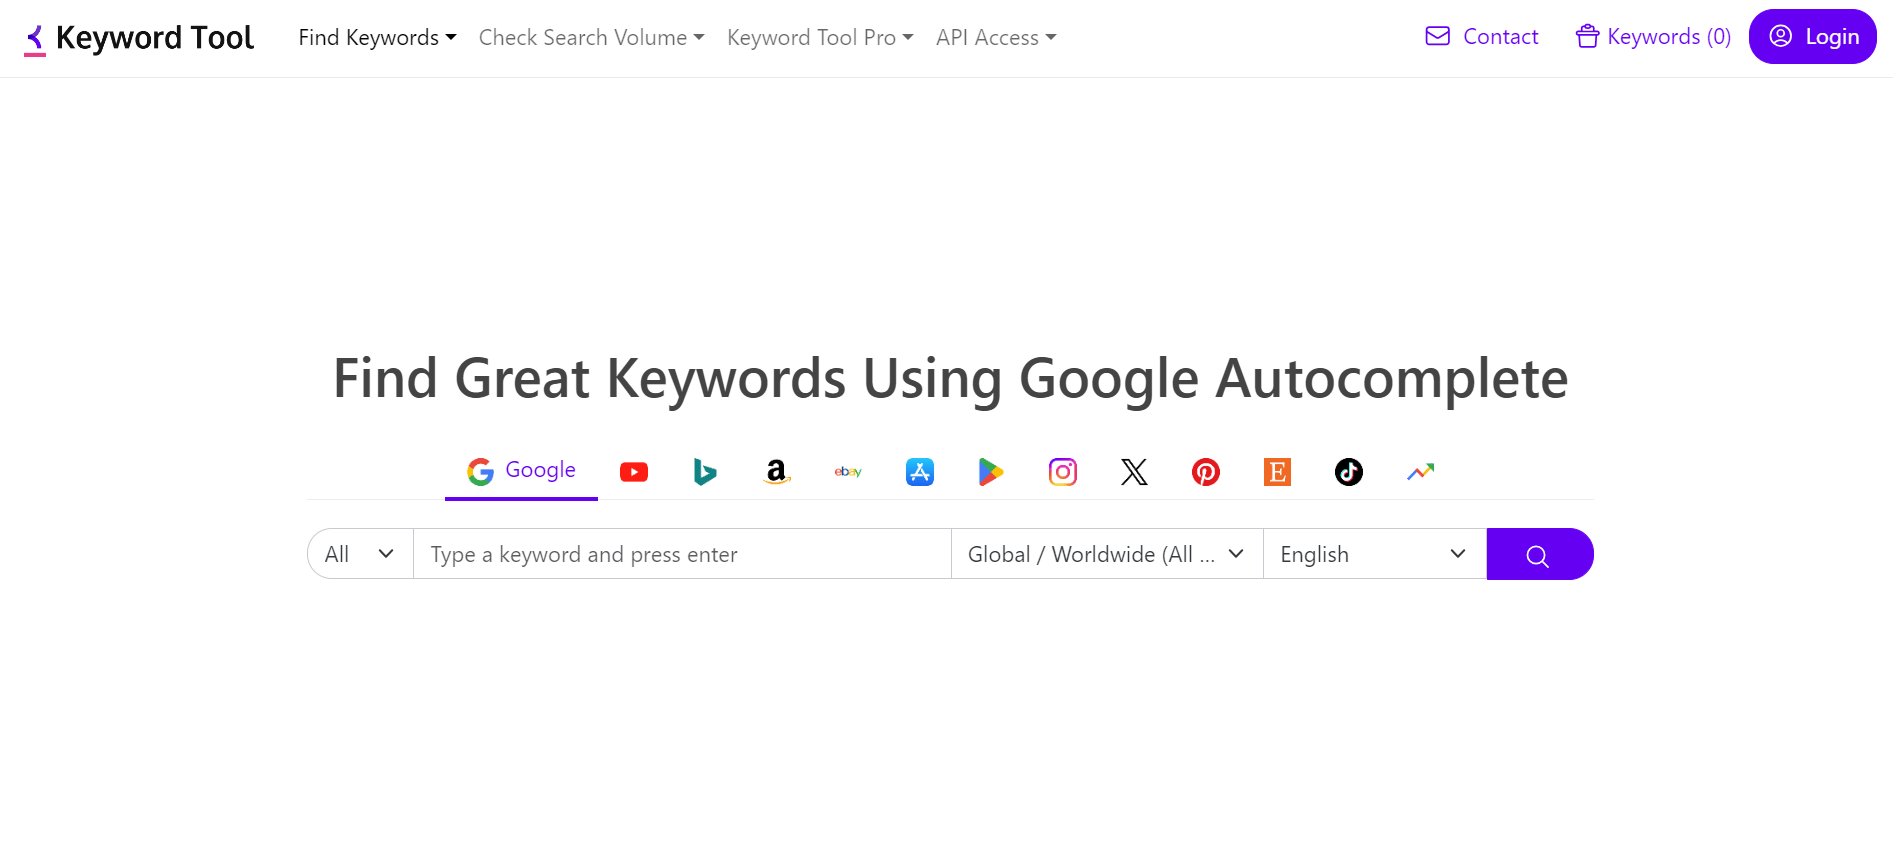Switch to X (Twitter) platform

tap(1134, 471)
